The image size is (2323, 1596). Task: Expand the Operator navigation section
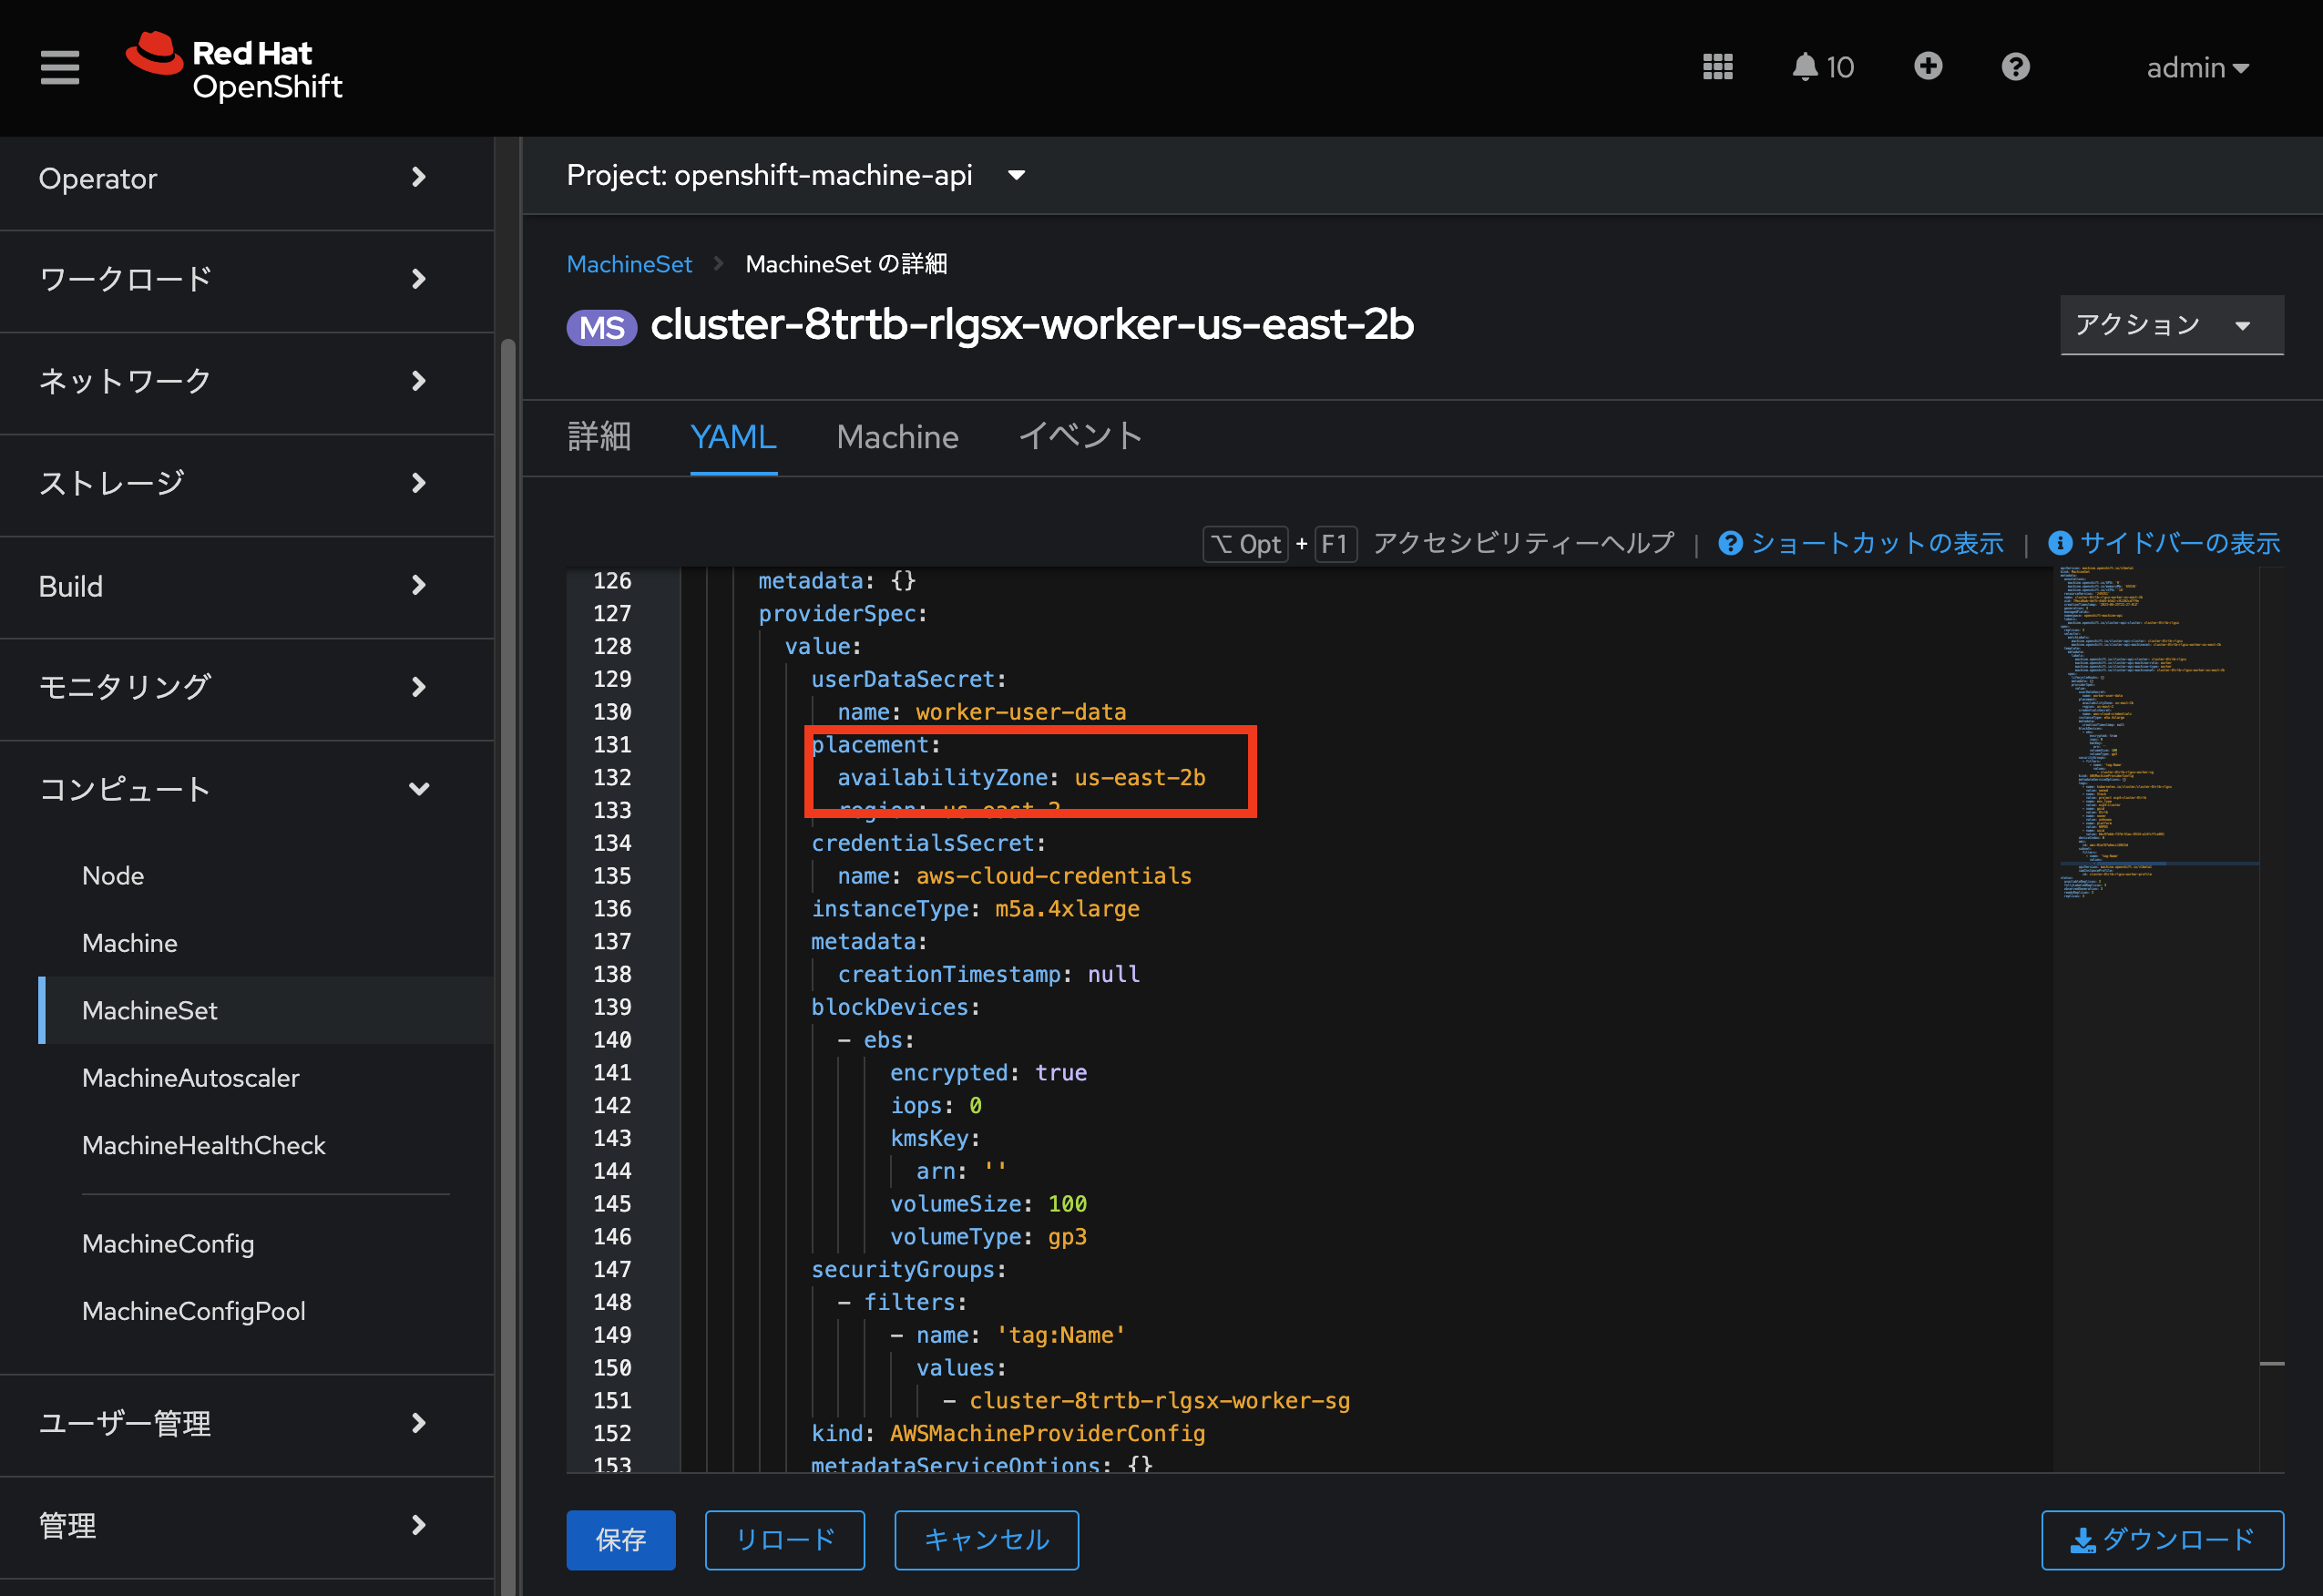tap(246, 179)
